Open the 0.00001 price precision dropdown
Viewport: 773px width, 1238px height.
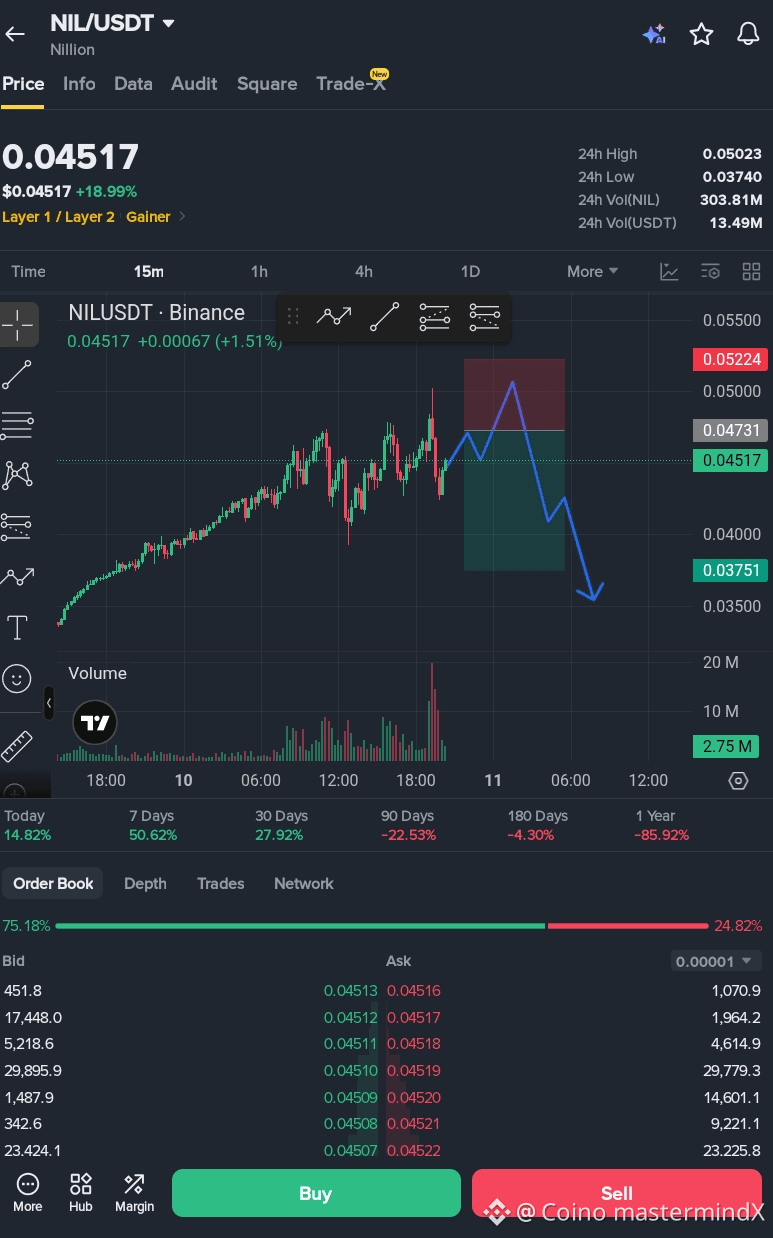(x=716, y=961)
